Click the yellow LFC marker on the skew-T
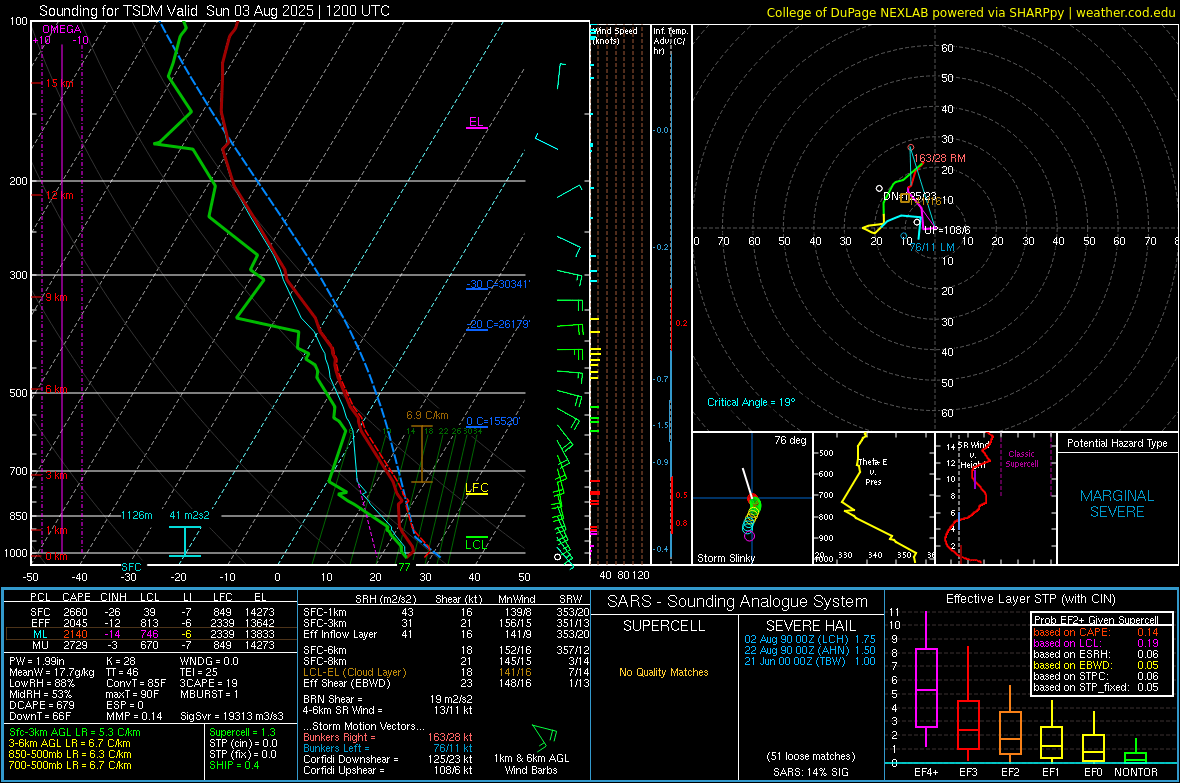Viewport: 1180px width, 783px height. coord(476,488)
